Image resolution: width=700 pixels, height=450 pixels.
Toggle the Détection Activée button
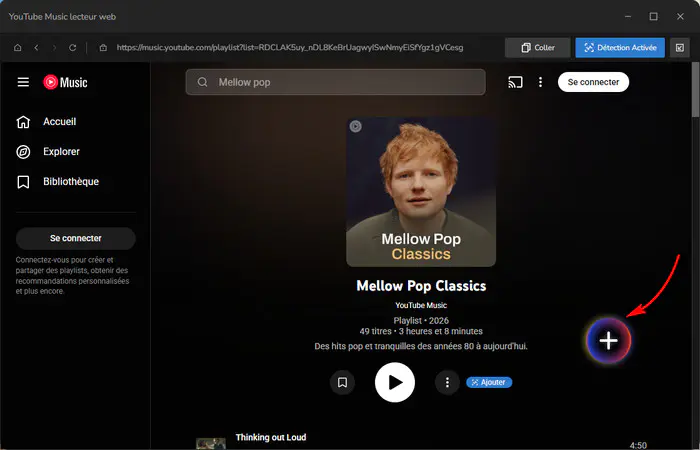pos(620,48)
